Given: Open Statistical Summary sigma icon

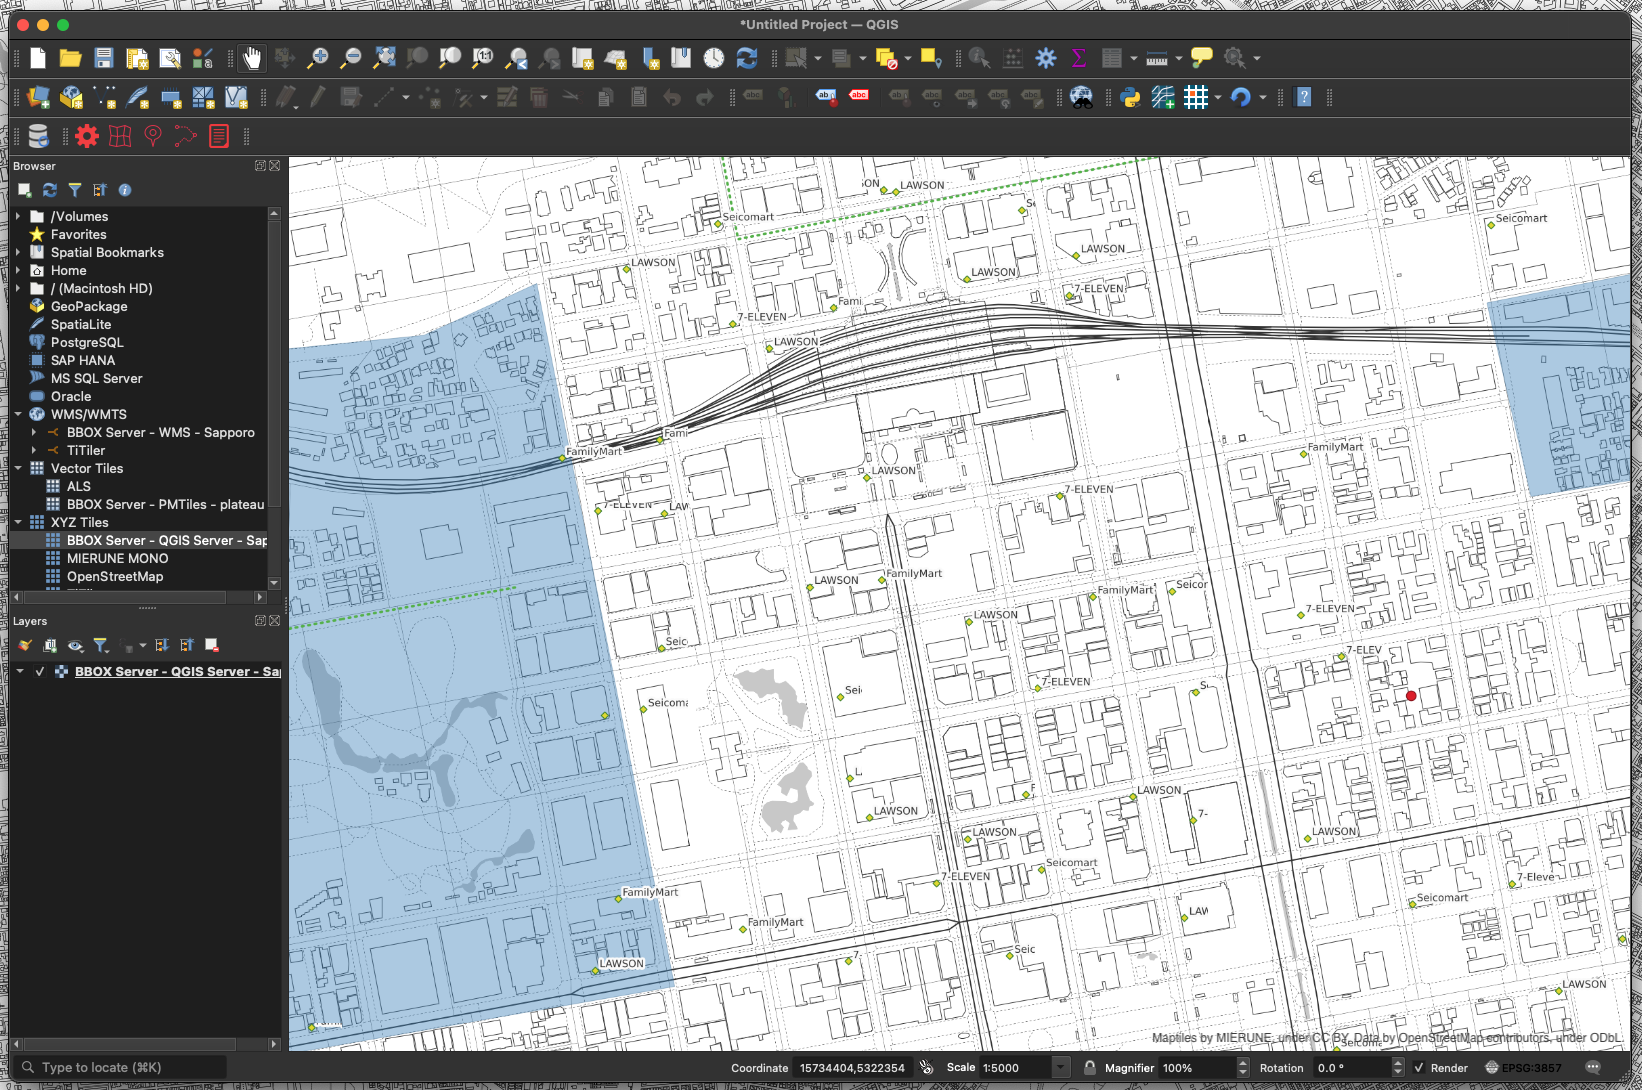Looking at the screenshot, I should click(x=1079, y=58).
